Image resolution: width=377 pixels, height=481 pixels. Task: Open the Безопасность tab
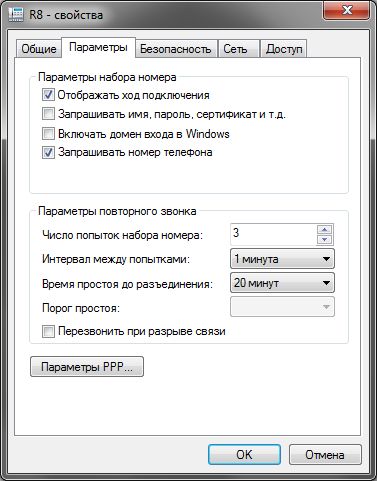[175, 49]
